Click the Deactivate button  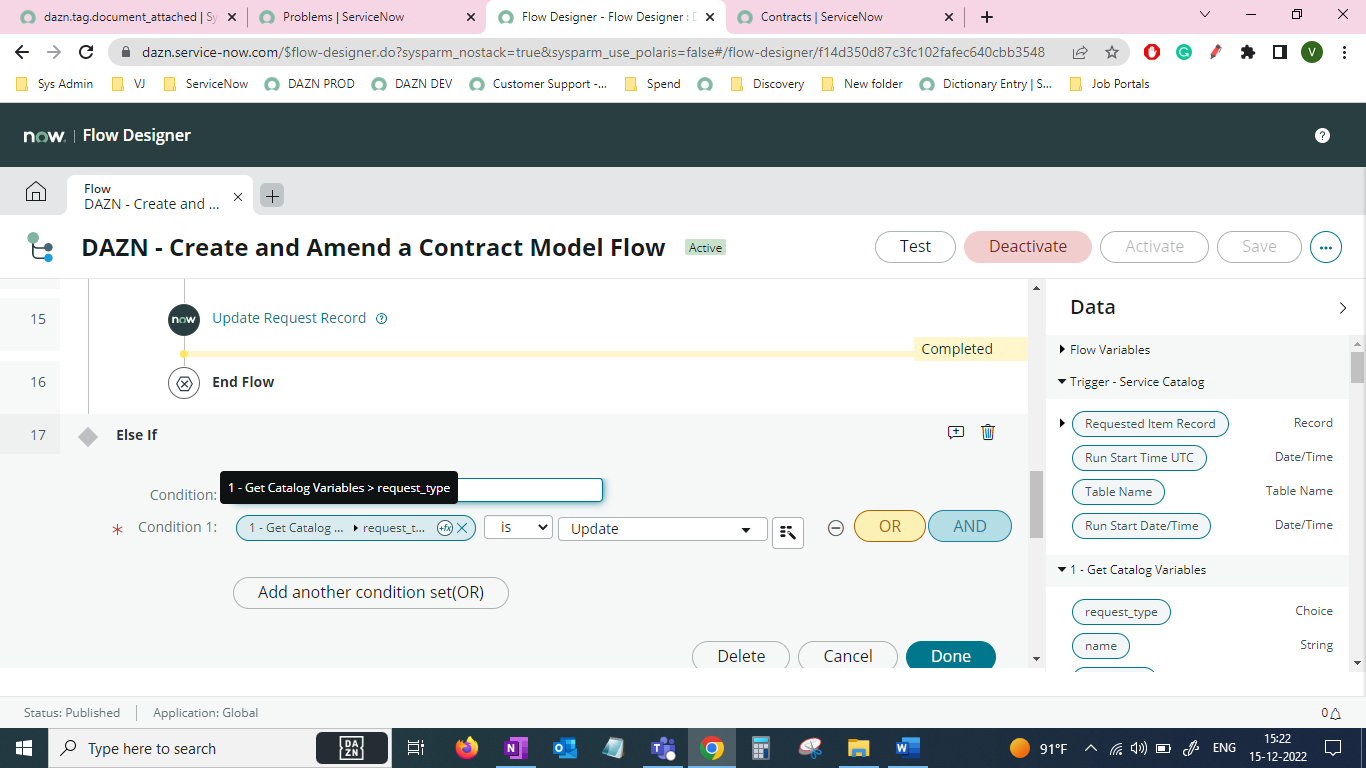click(1028, 247)
